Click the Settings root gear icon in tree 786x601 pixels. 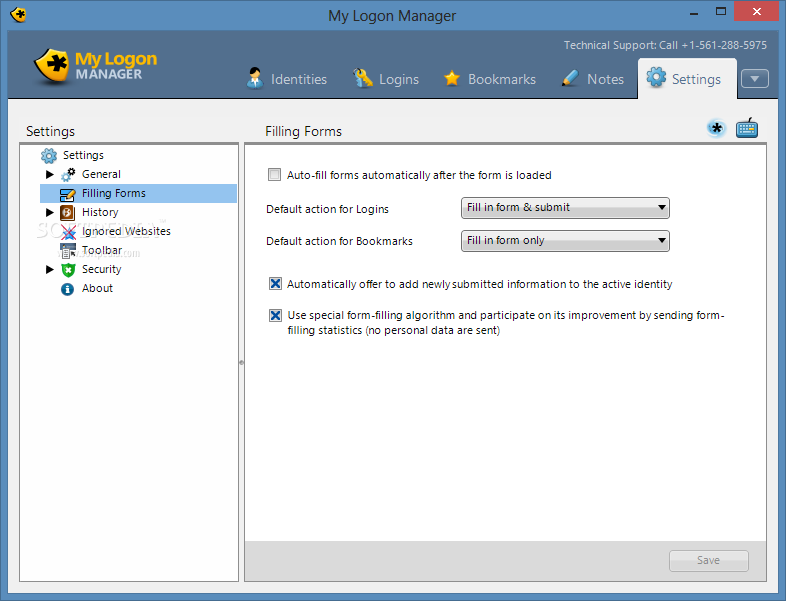click(x=49, y=156)
